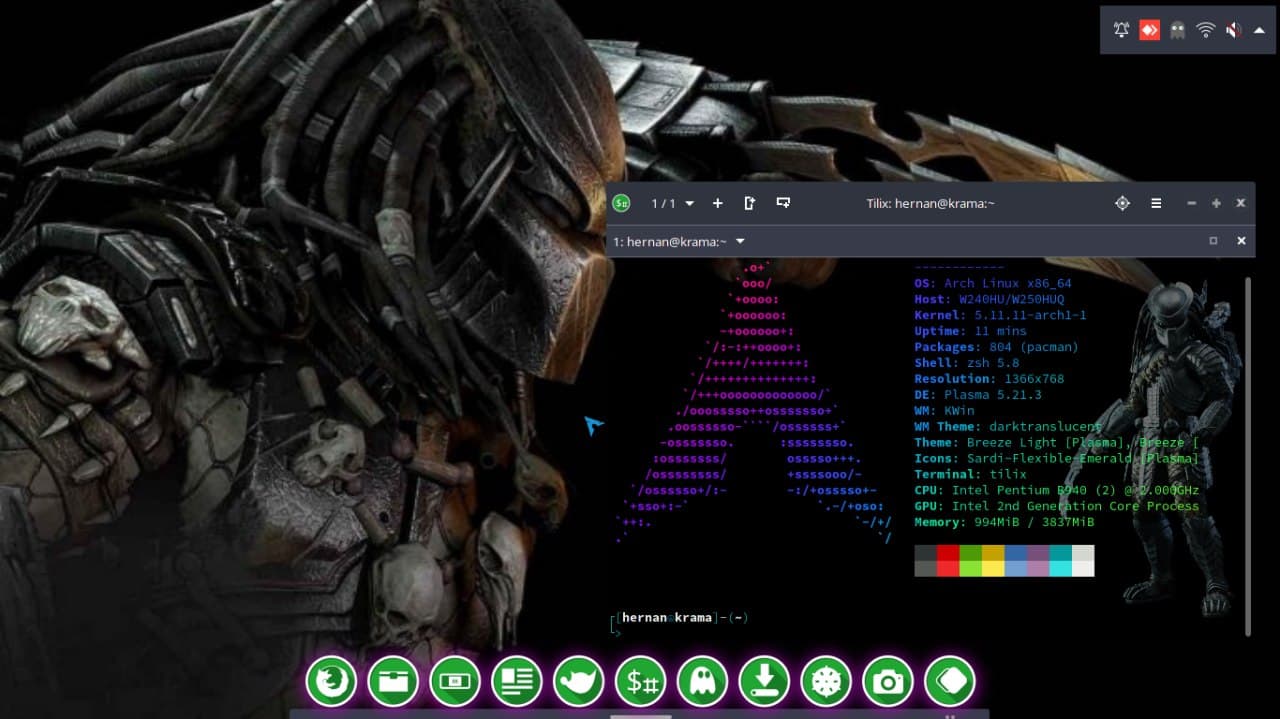Click add terminal down icon
The height and width of the screenshot is (719, 1280).
click(783, 203)
